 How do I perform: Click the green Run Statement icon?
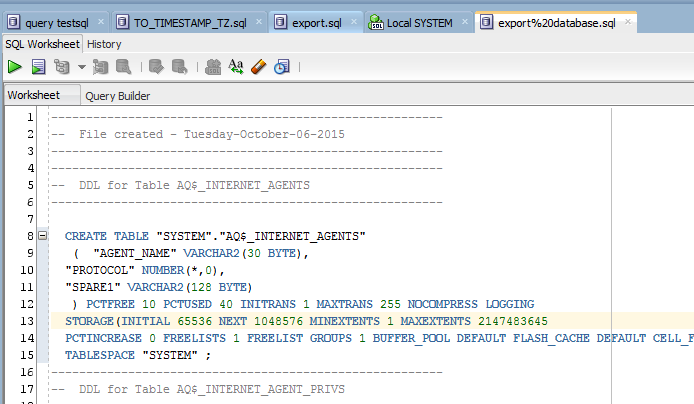[x=15, y=67]
